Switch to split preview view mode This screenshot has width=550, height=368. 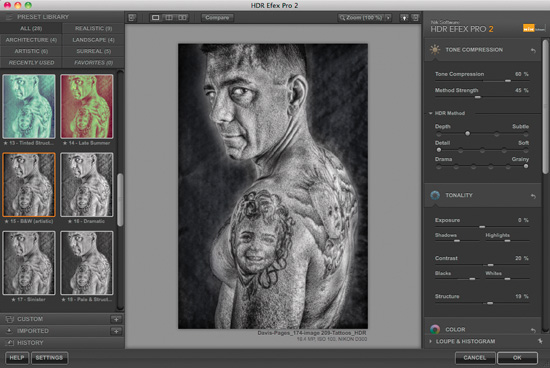[x=169, y=18]
